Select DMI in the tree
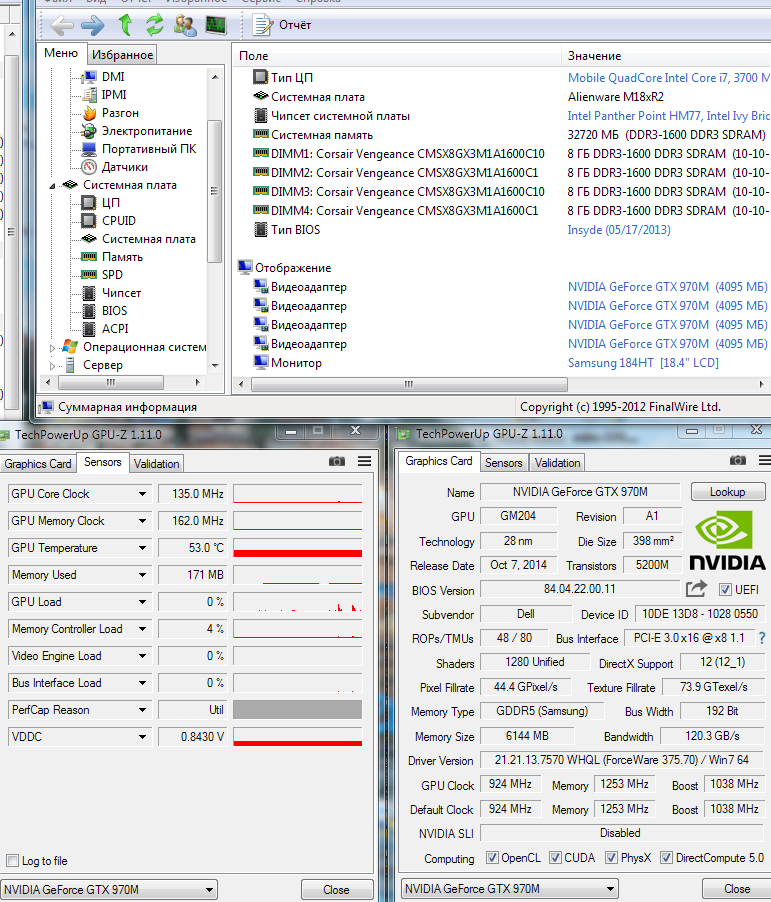 [x=113, y=77]
